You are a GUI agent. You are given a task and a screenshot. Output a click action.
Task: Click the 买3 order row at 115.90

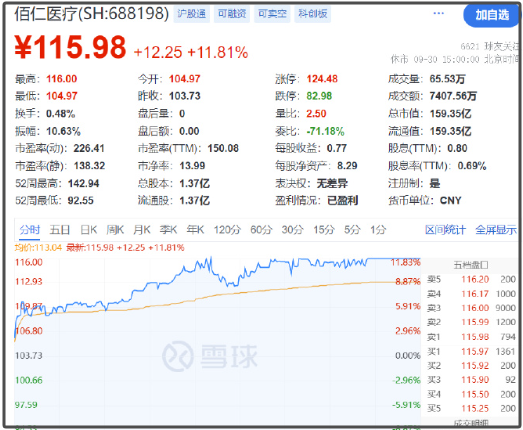click(x=471, y=380)
